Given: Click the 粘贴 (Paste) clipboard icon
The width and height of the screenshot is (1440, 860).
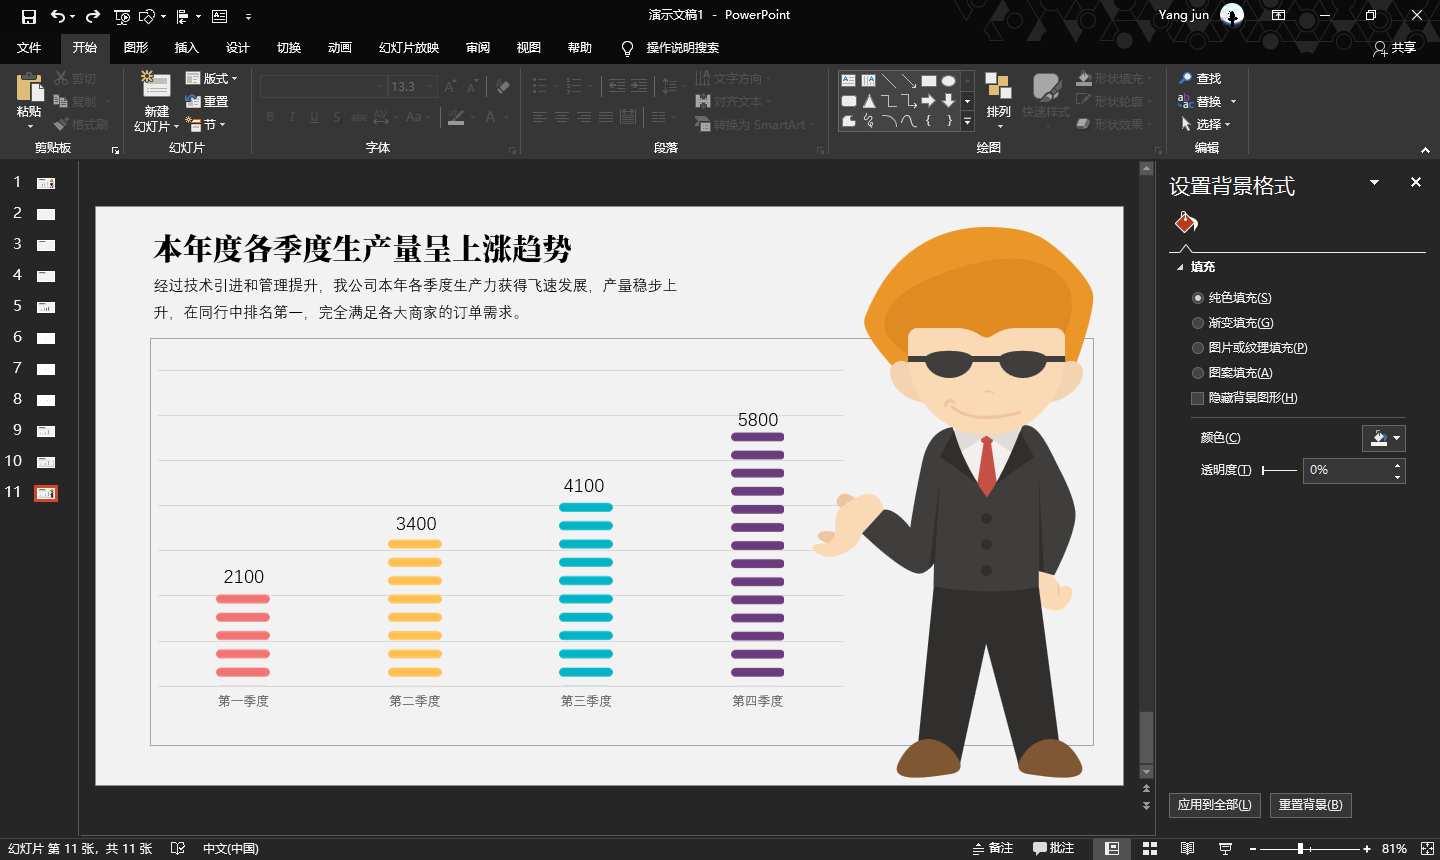Looking at the screenshot, I should [x=29, y=87].
